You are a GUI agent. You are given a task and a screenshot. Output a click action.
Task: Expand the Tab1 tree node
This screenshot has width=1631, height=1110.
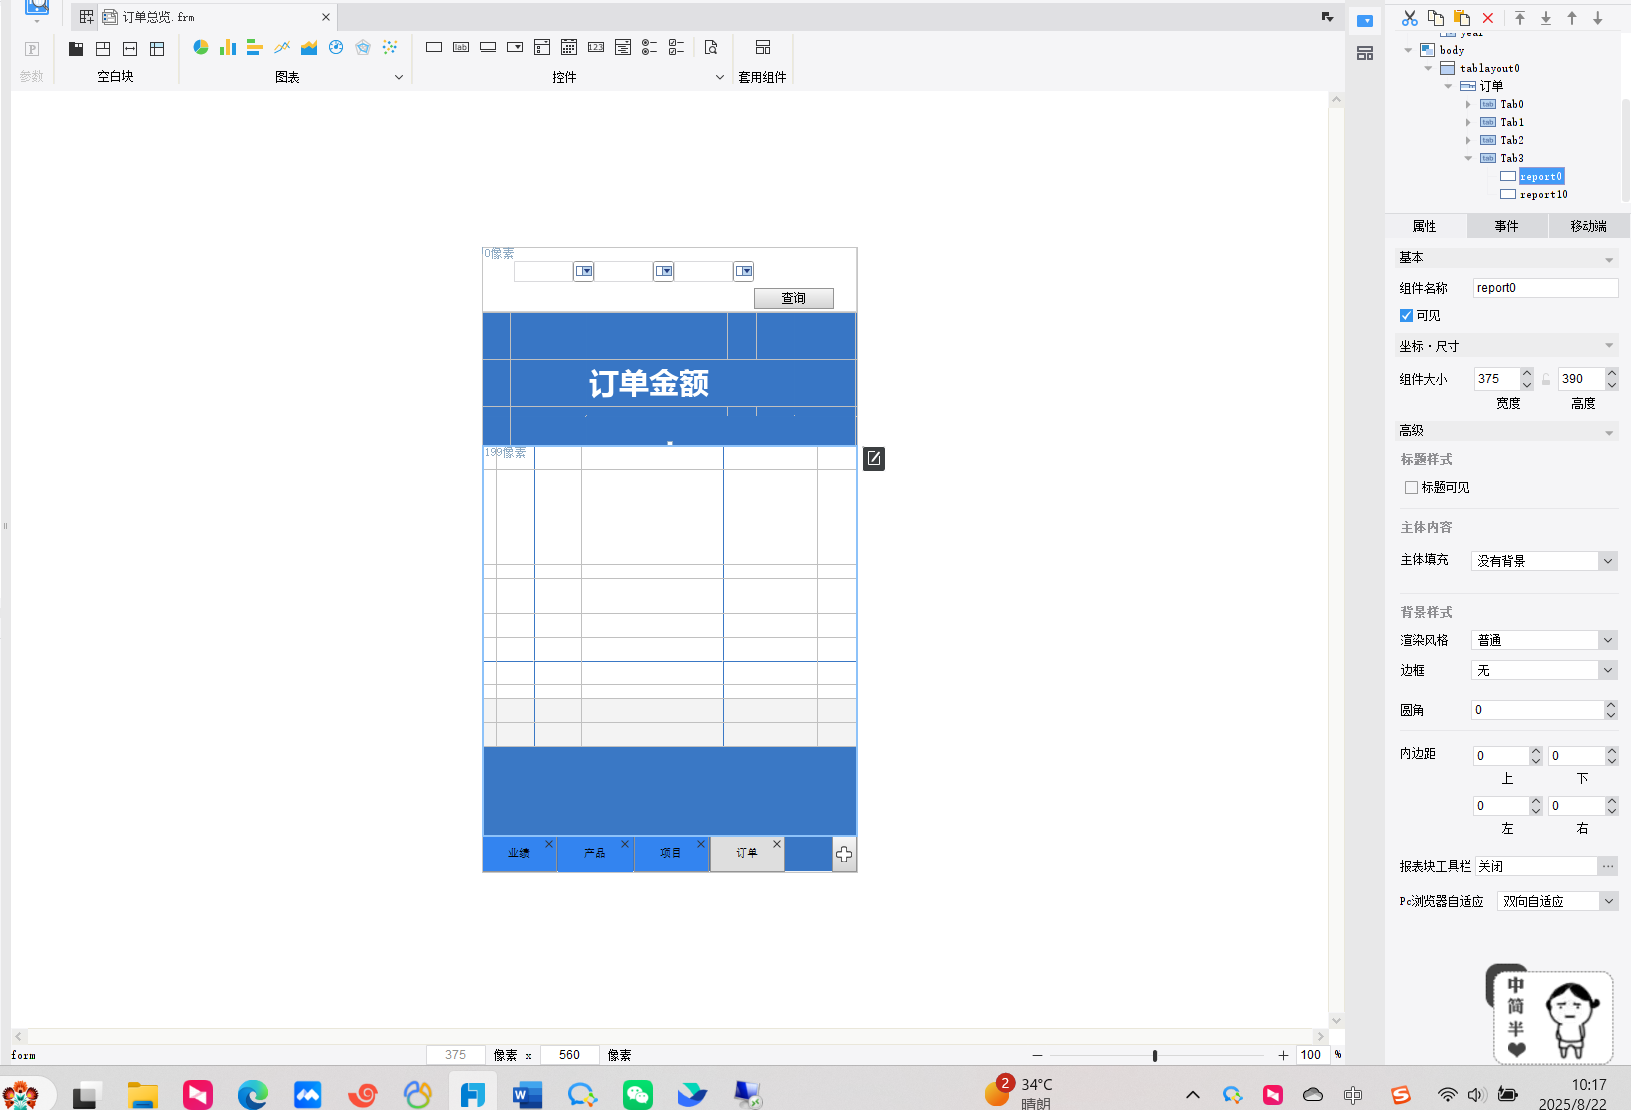point(1468,122)
